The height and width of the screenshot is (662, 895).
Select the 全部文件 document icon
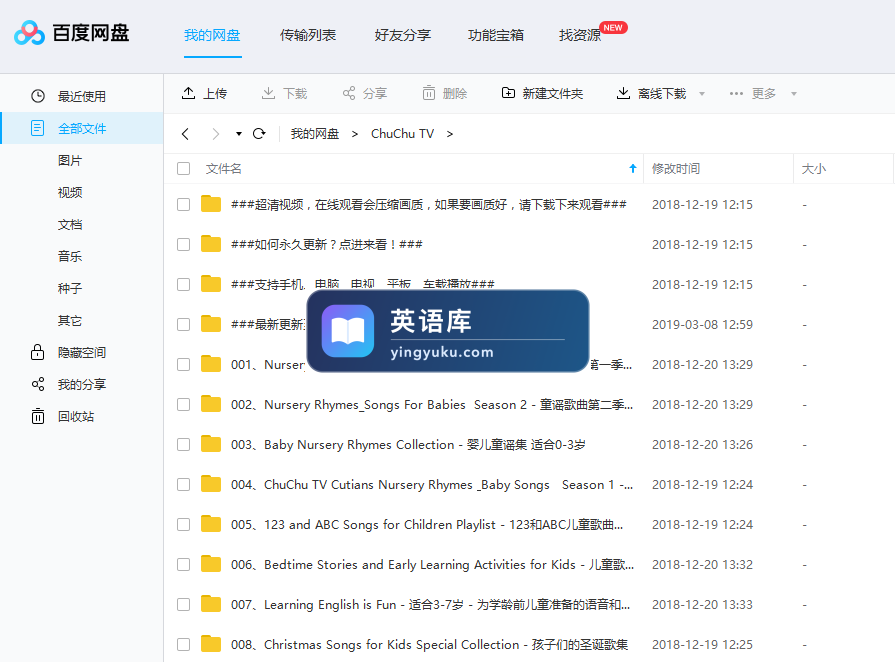(x=38, y=128)
